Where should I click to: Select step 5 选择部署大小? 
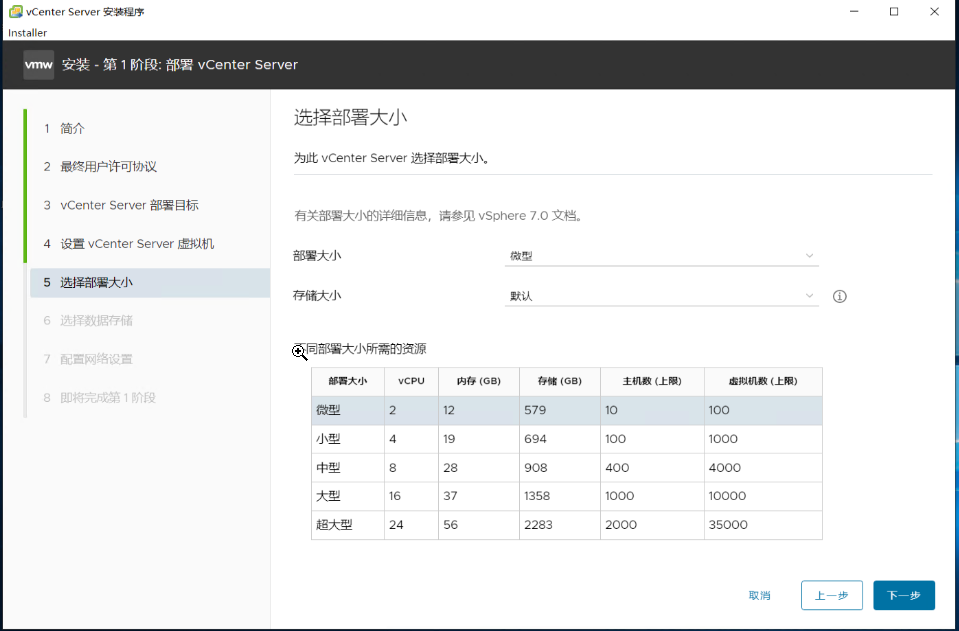(x=150, y=282)
